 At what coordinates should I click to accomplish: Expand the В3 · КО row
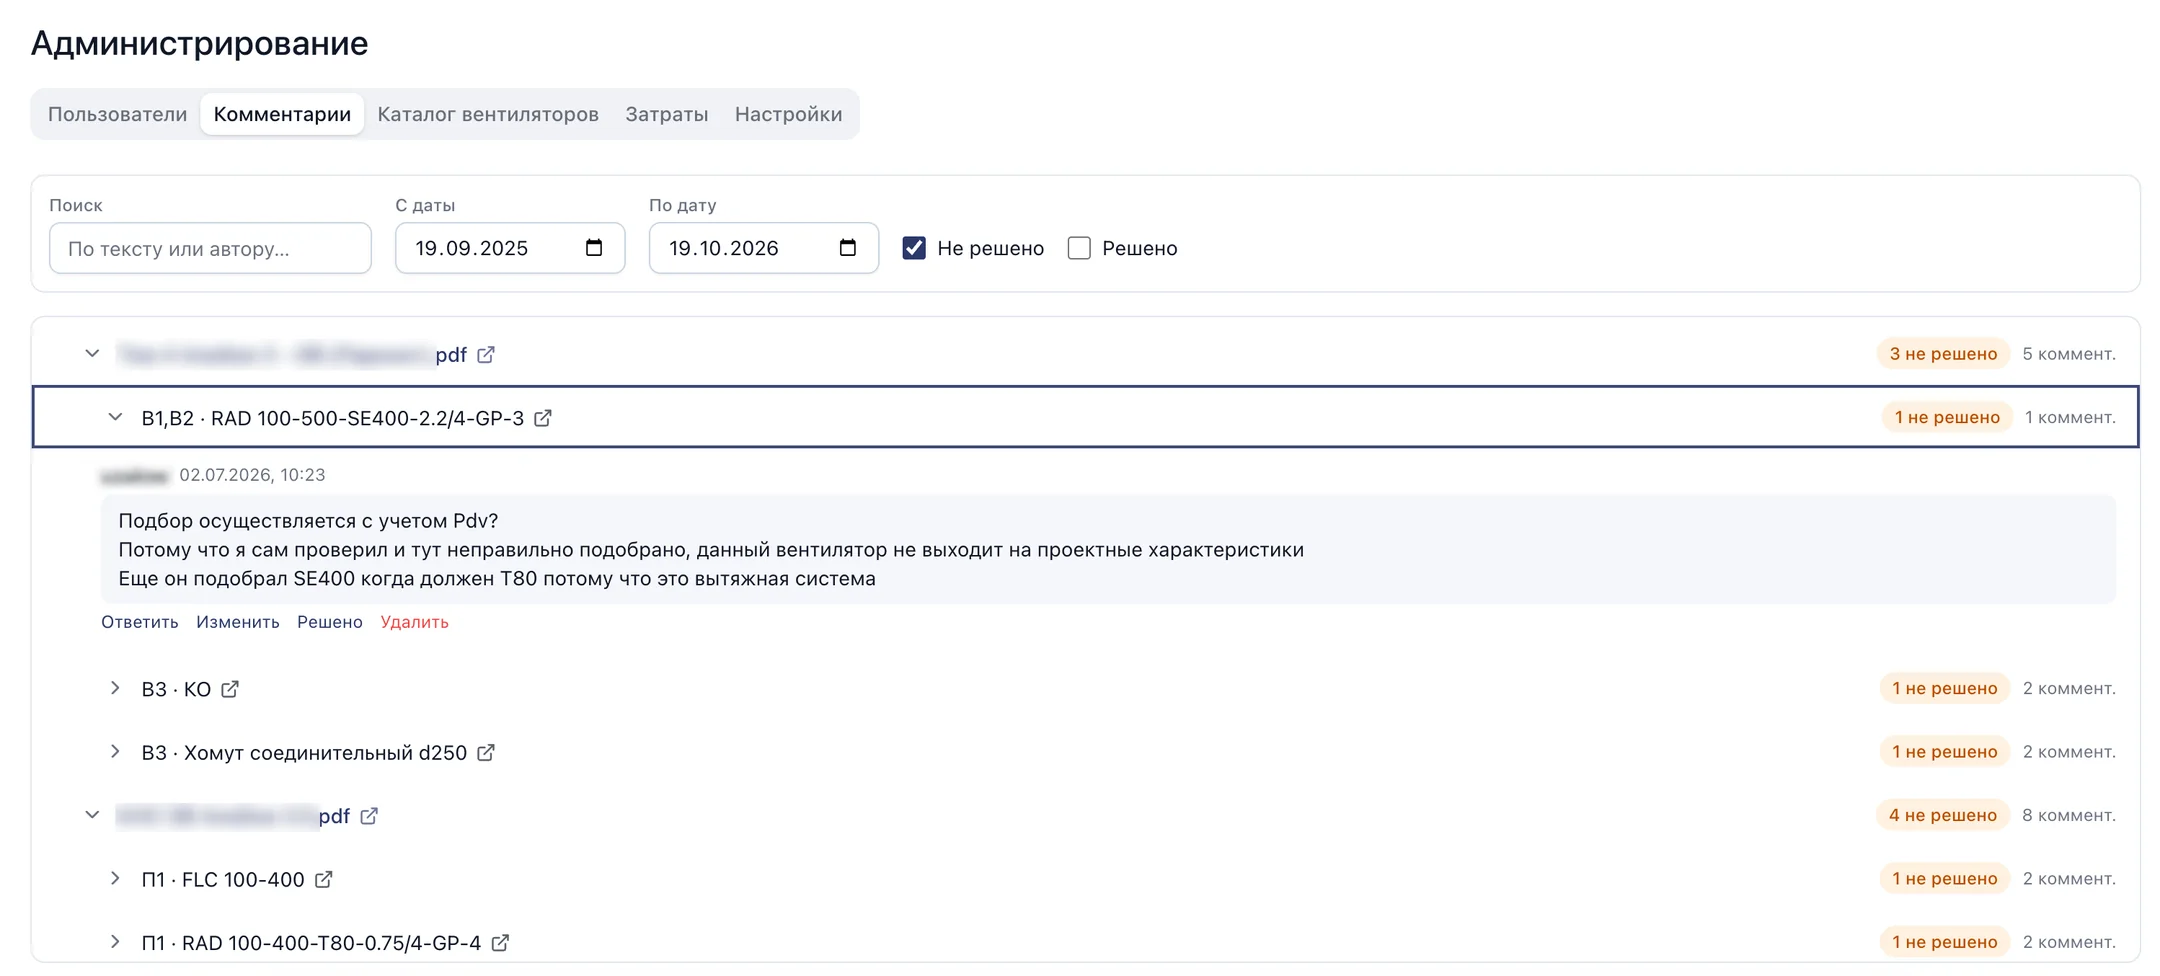pos(115,688)
